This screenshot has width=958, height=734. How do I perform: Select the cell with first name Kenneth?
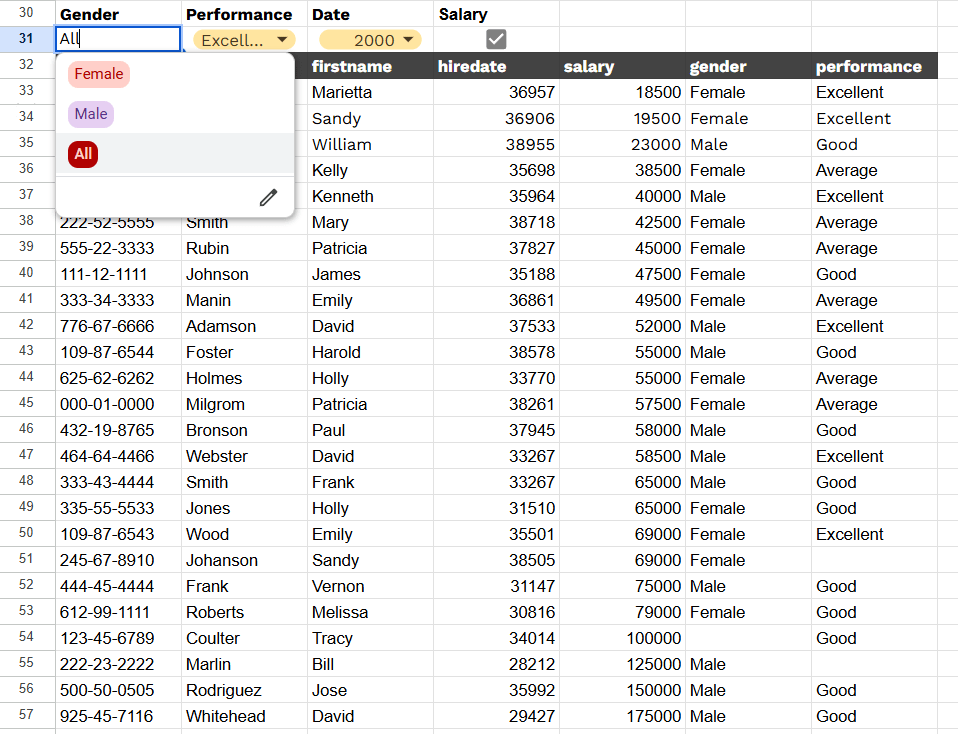tap(370, 196)
